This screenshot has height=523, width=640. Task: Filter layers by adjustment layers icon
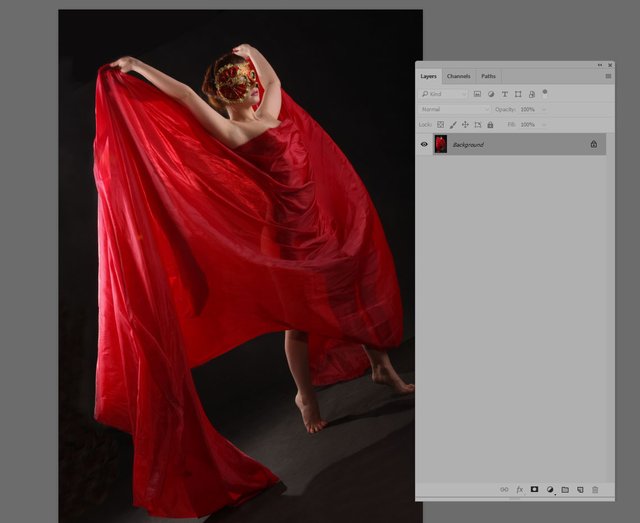491,94
